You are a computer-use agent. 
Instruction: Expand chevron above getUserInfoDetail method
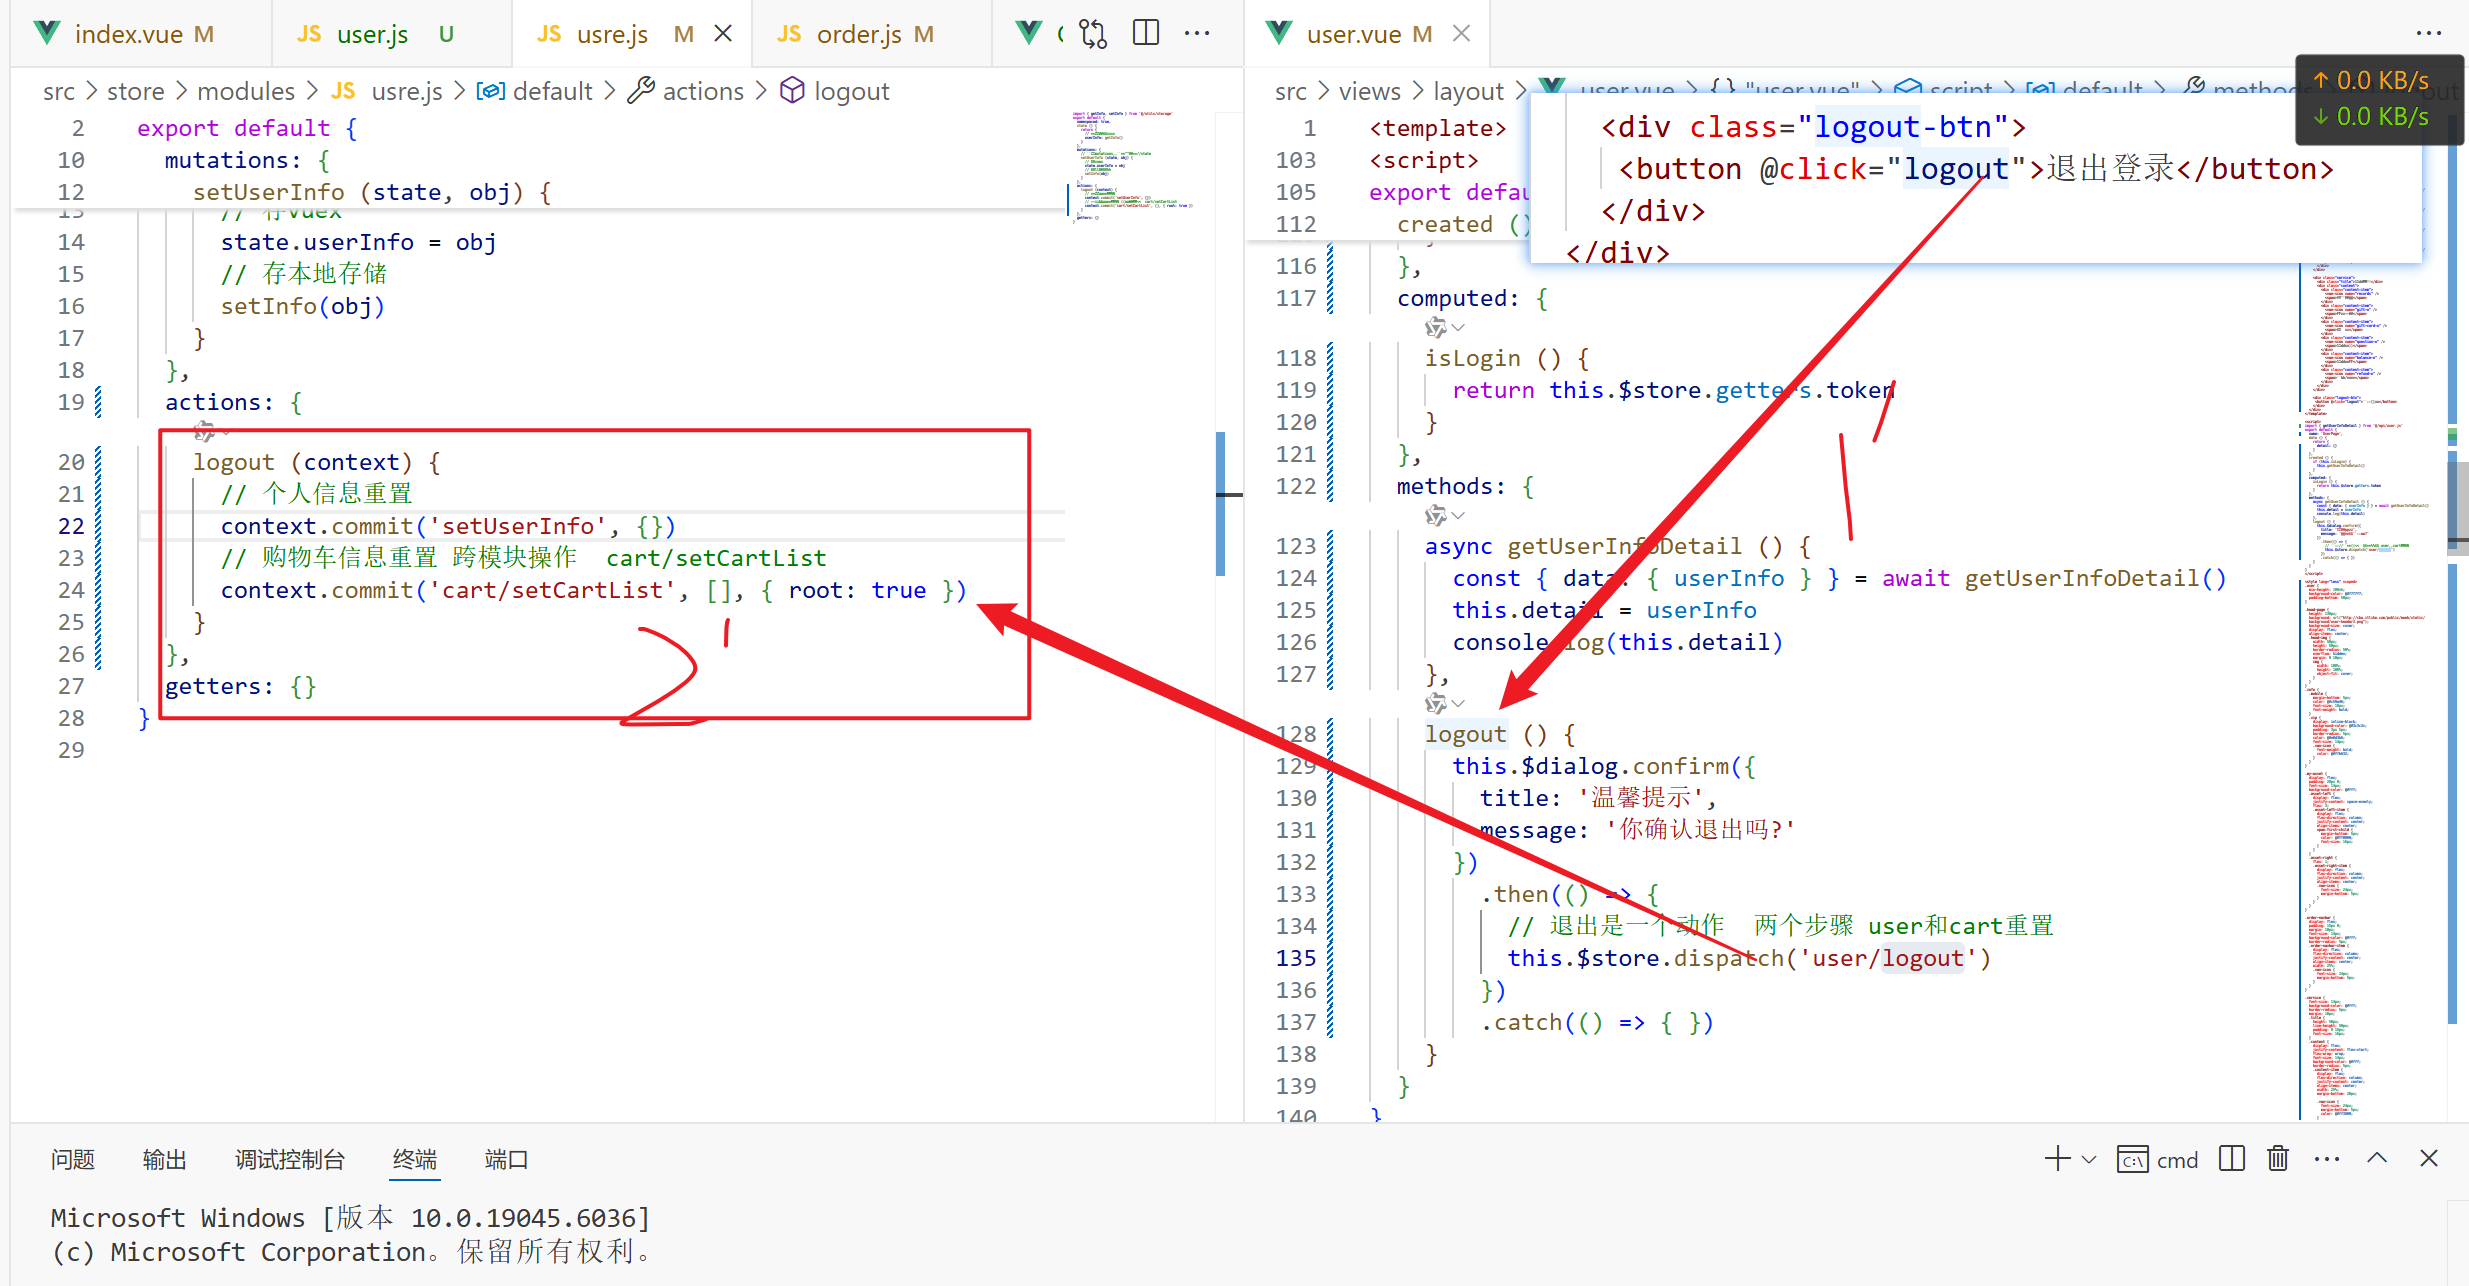[x=1458, y=516]
